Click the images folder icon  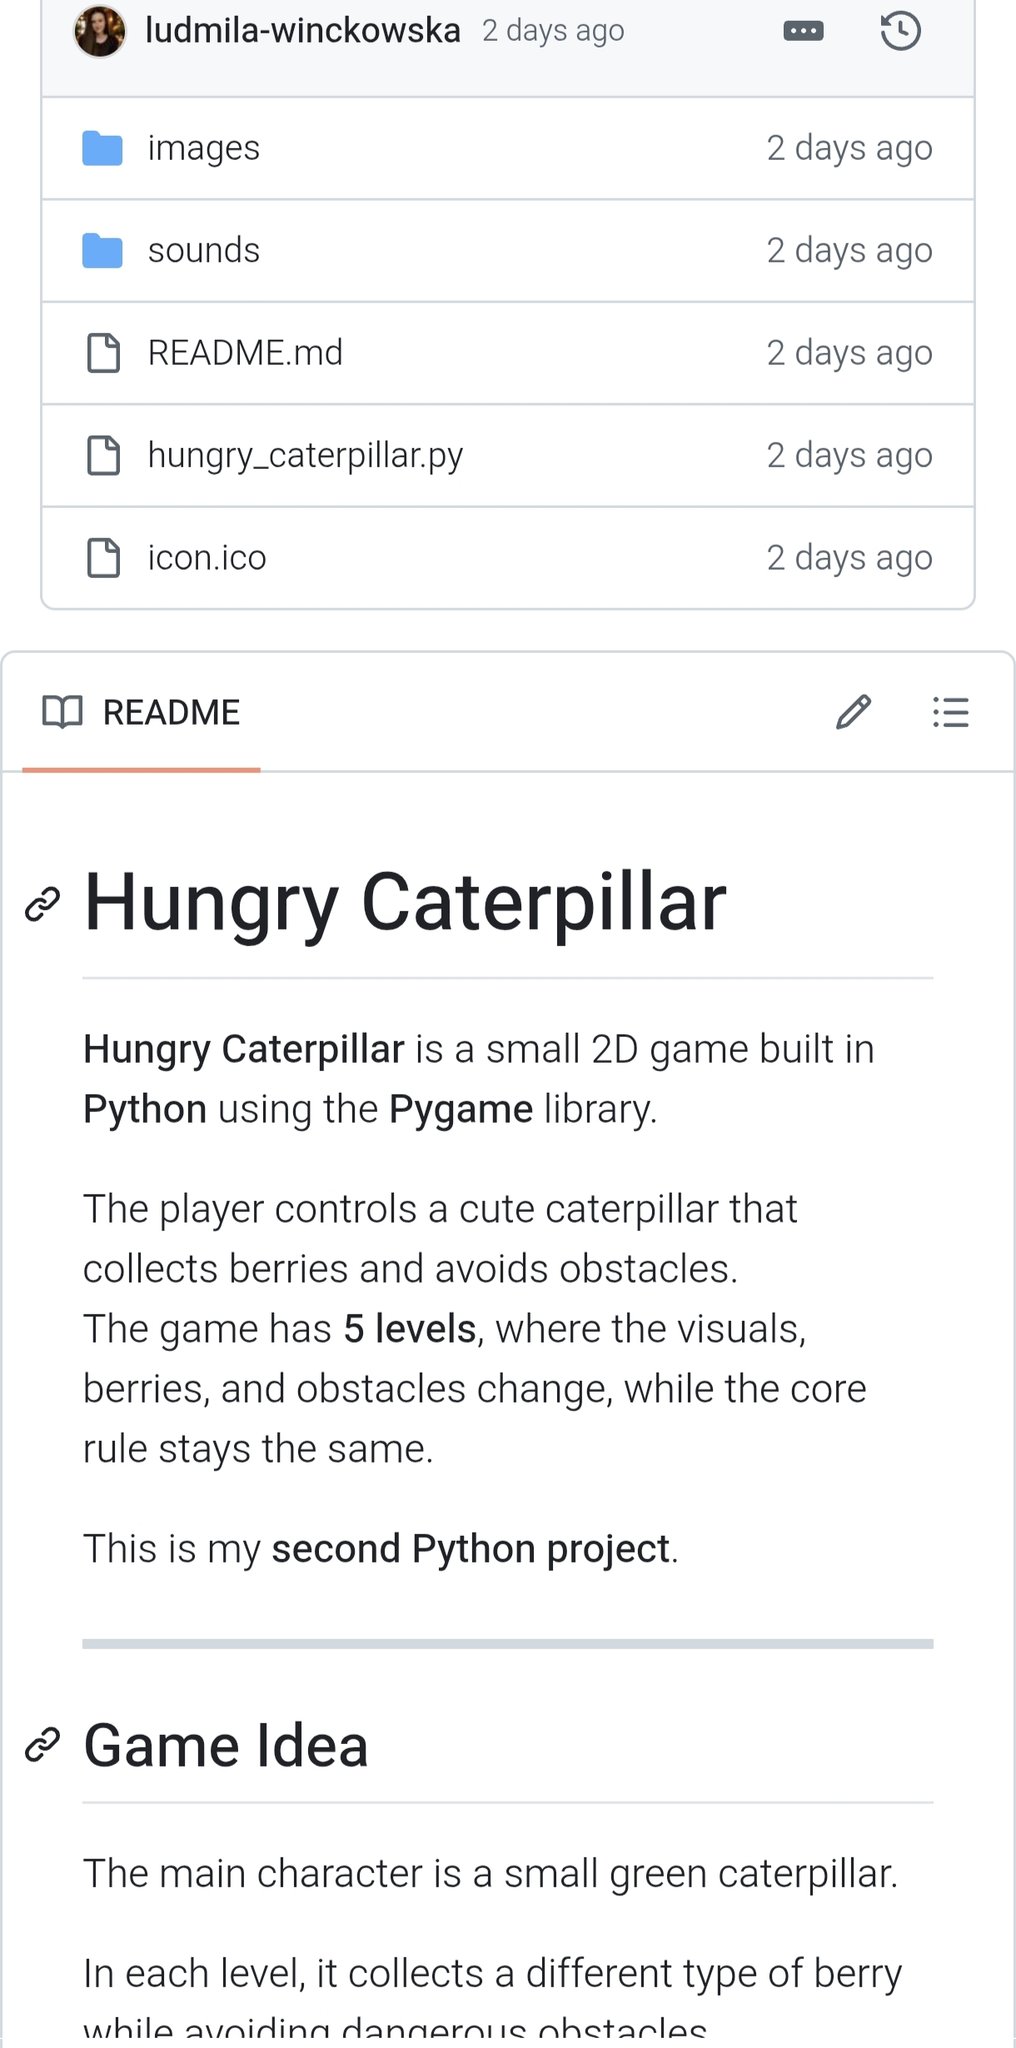(102, 148)
